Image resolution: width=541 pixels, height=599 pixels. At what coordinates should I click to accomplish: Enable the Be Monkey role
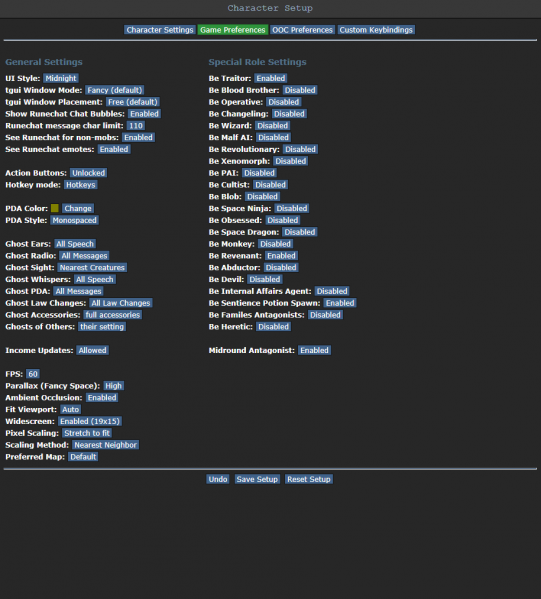[275, 244]
